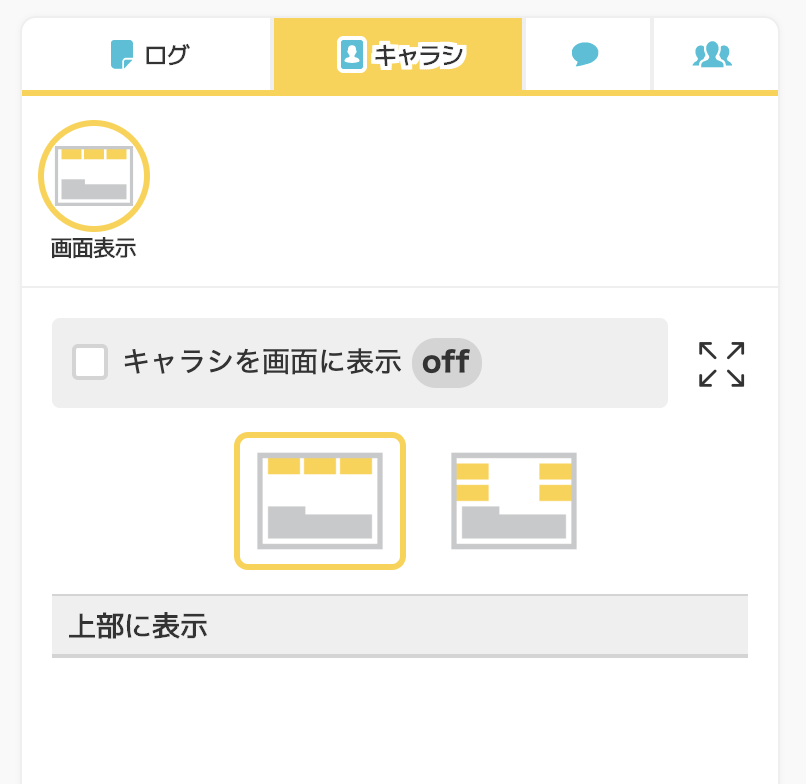Click the 画面表示 caption under the circle
Image resolution: width=806 pixels, height=784 pixels.
pos(93,249)
